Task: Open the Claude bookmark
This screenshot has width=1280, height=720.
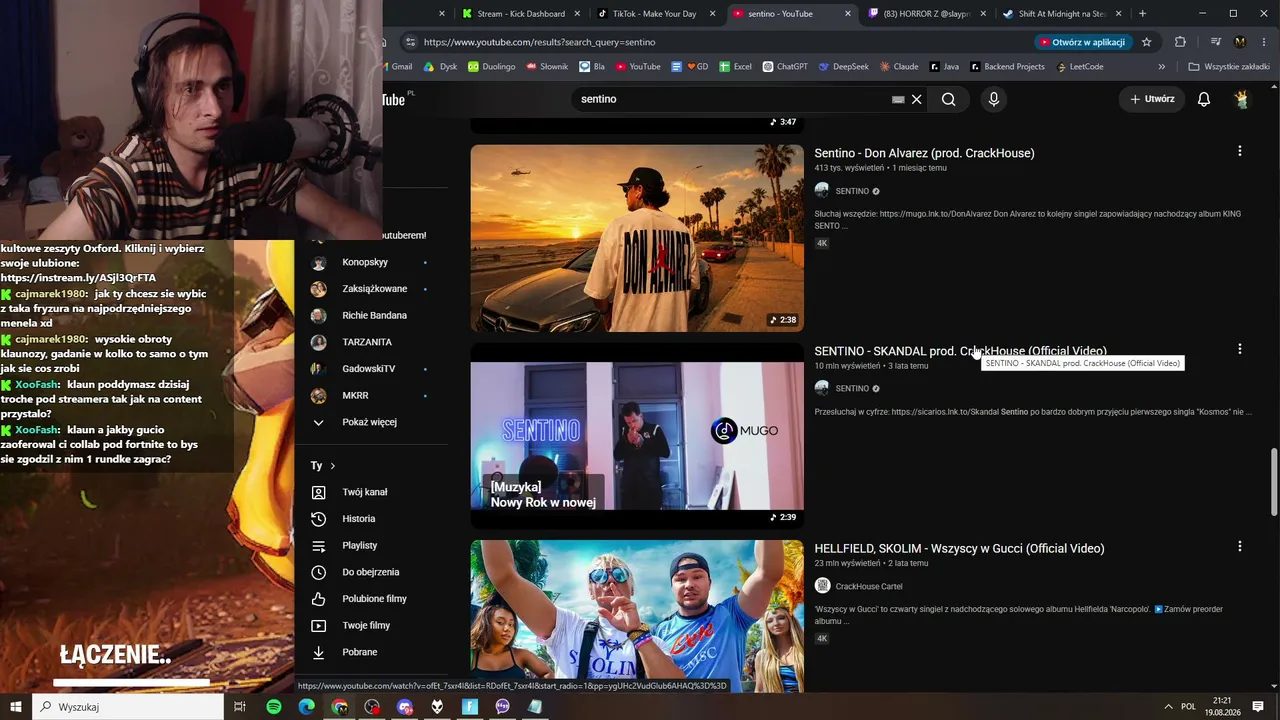Action: tap(898, 67)
